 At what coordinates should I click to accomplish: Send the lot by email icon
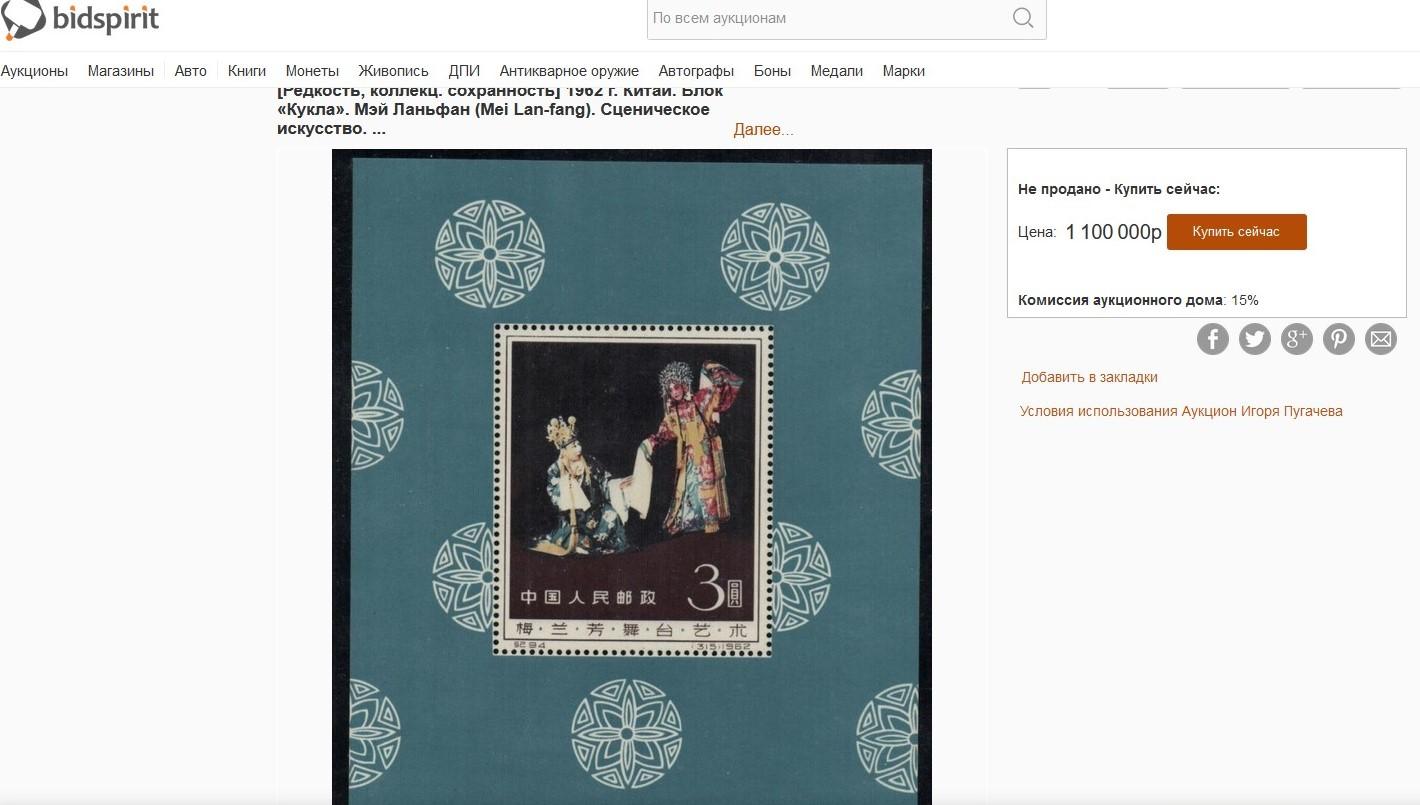(x=1381, y=339)
